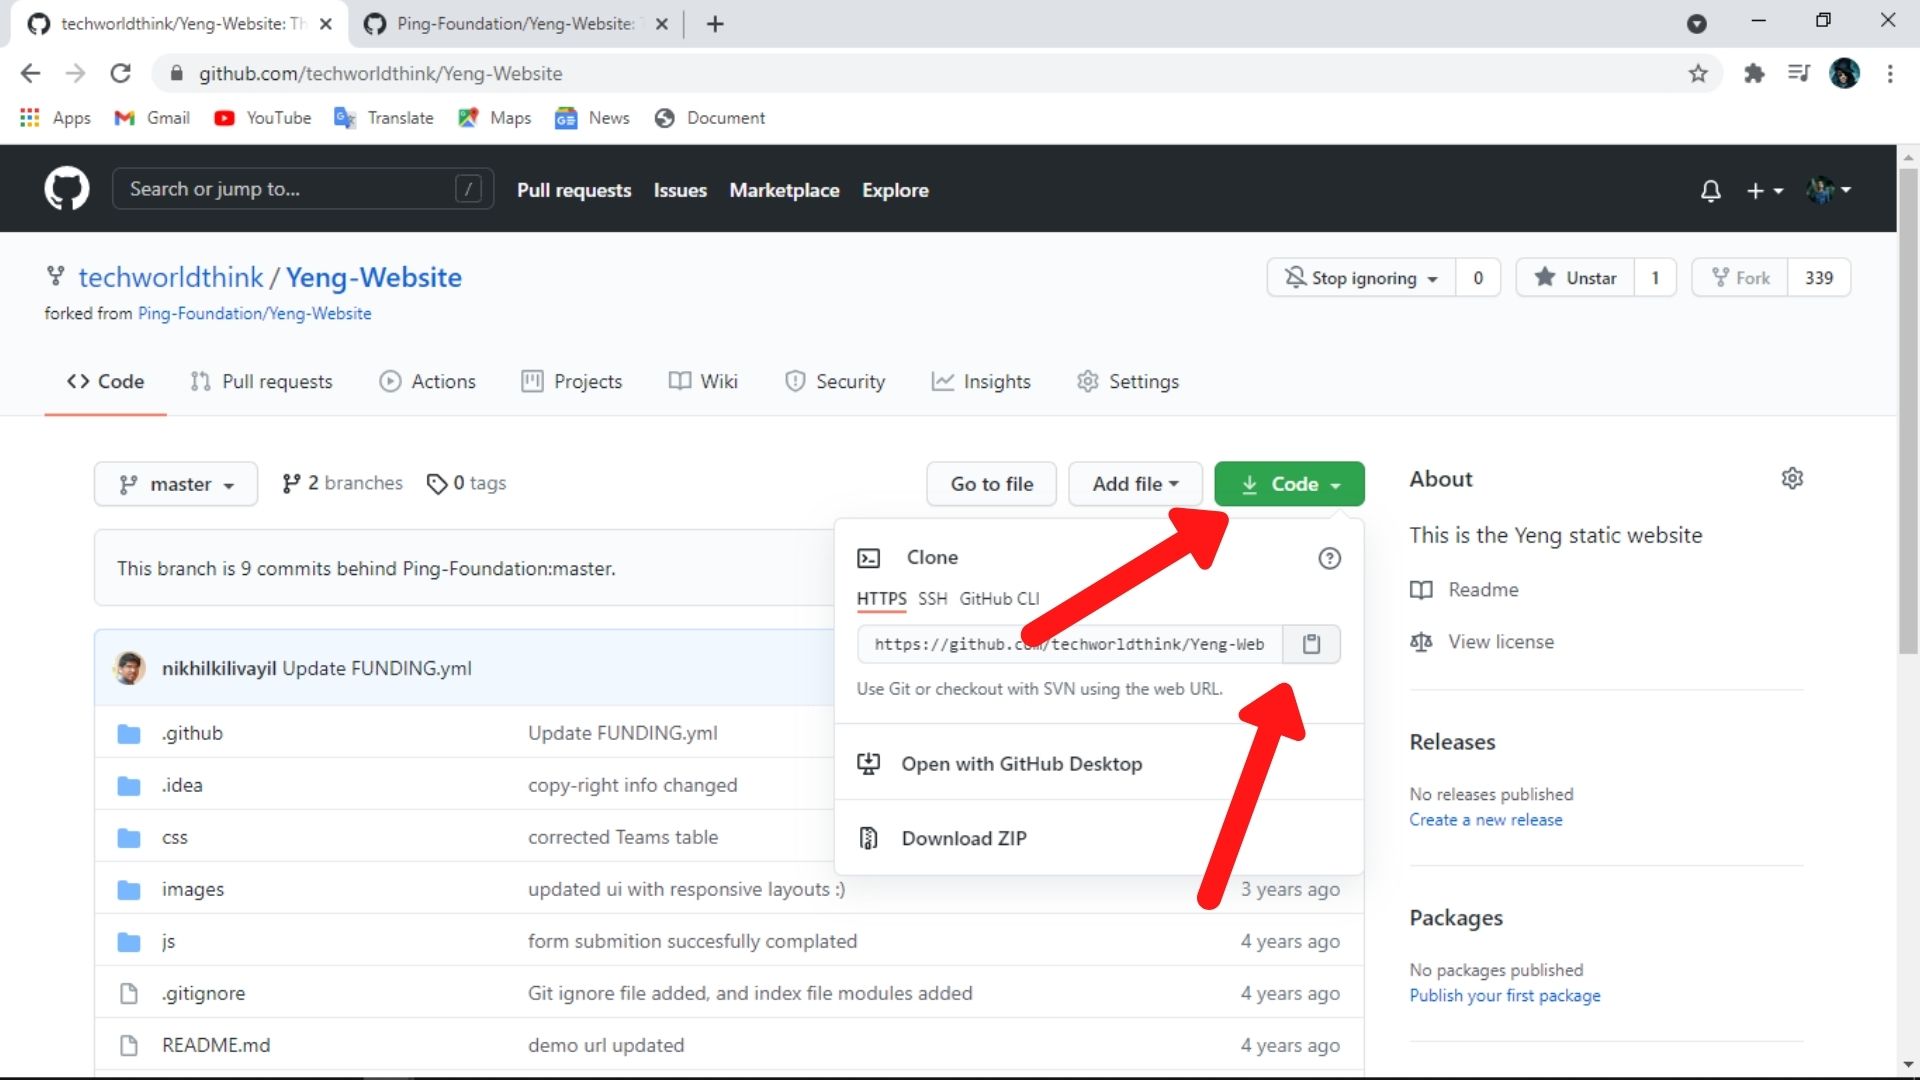Switch clone method to GitHub CLI
1920x1080 pixels.
[x=998, y=598]
